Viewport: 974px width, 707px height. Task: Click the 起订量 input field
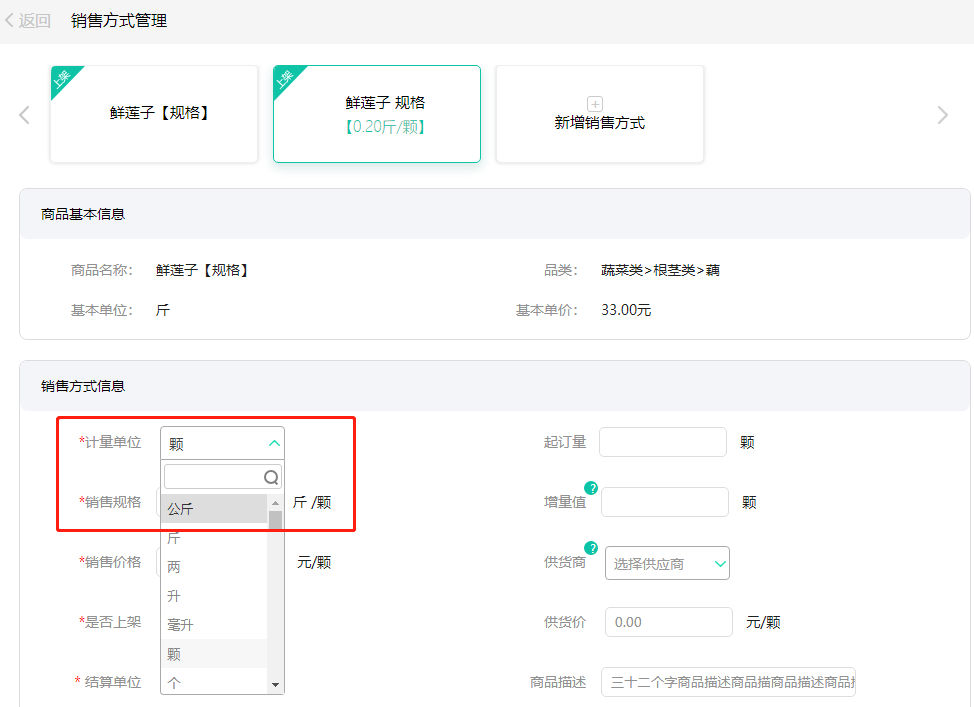click(x=662, y=442)
